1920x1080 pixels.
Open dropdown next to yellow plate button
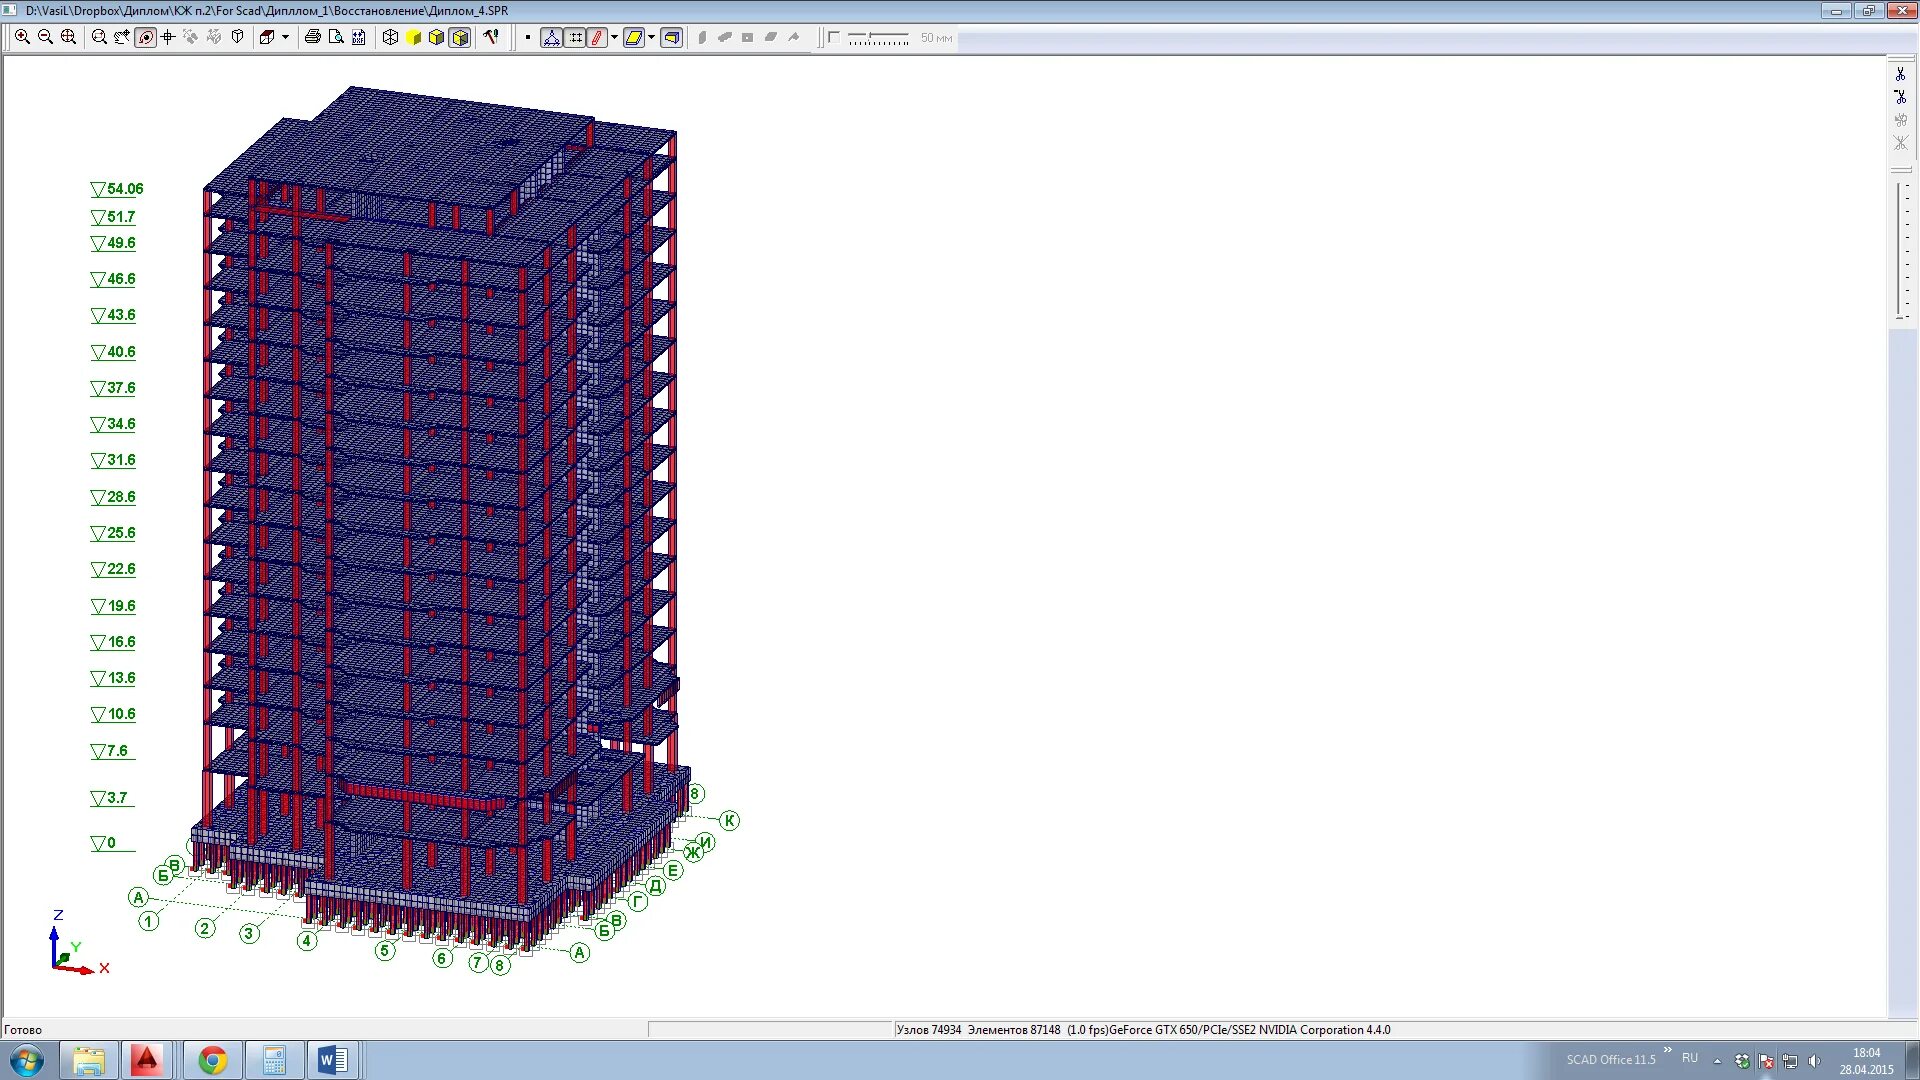coord(651,37)
